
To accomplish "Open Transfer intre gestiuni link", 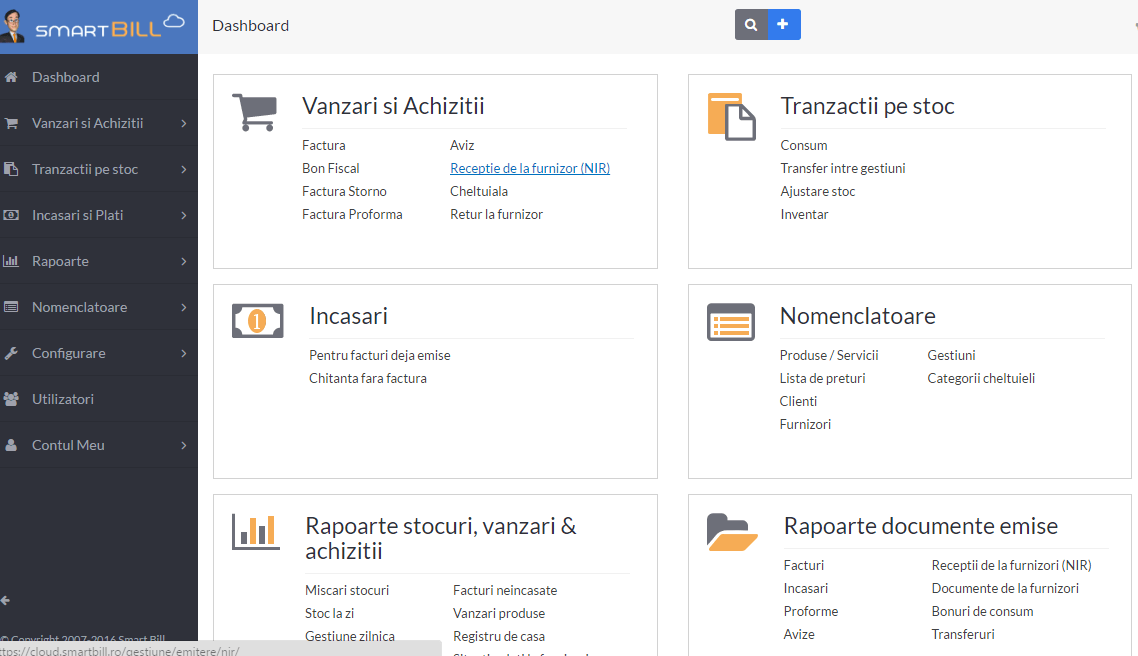I will pos(843,168).
